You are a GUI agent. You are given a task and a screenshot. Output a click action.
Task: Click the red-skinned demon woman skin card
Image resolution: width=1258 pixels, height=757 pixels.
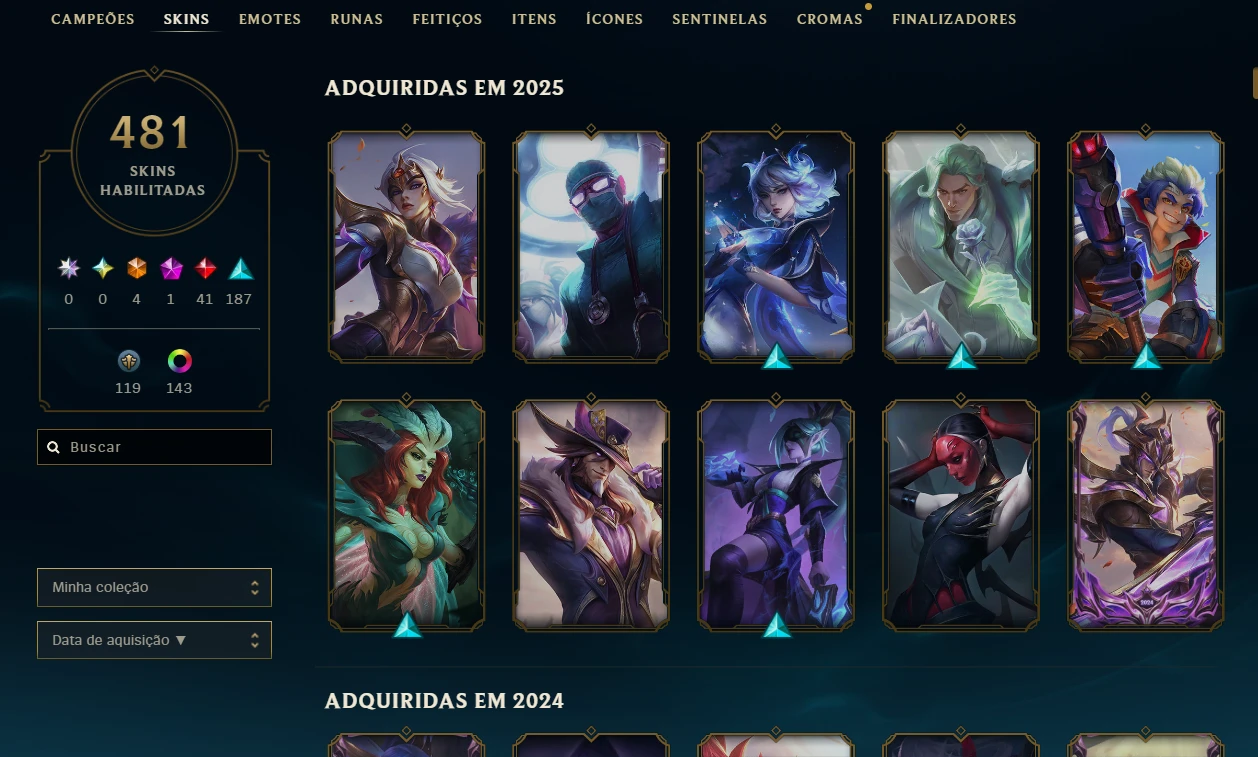961,515
